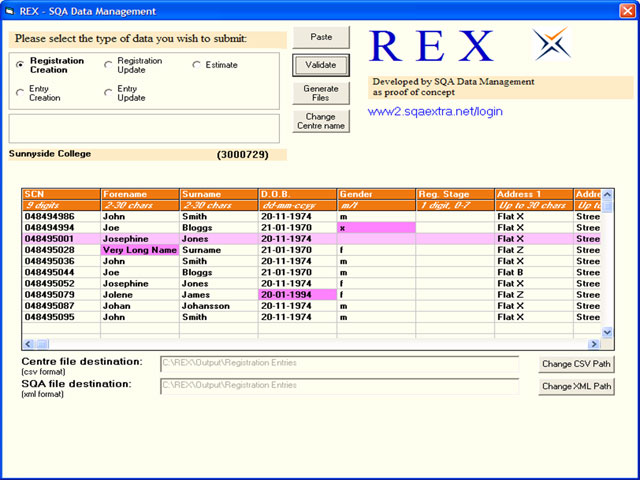The image size is (640, 480).
Task: Click the empty message box under data types
Action: click(144, 129)
